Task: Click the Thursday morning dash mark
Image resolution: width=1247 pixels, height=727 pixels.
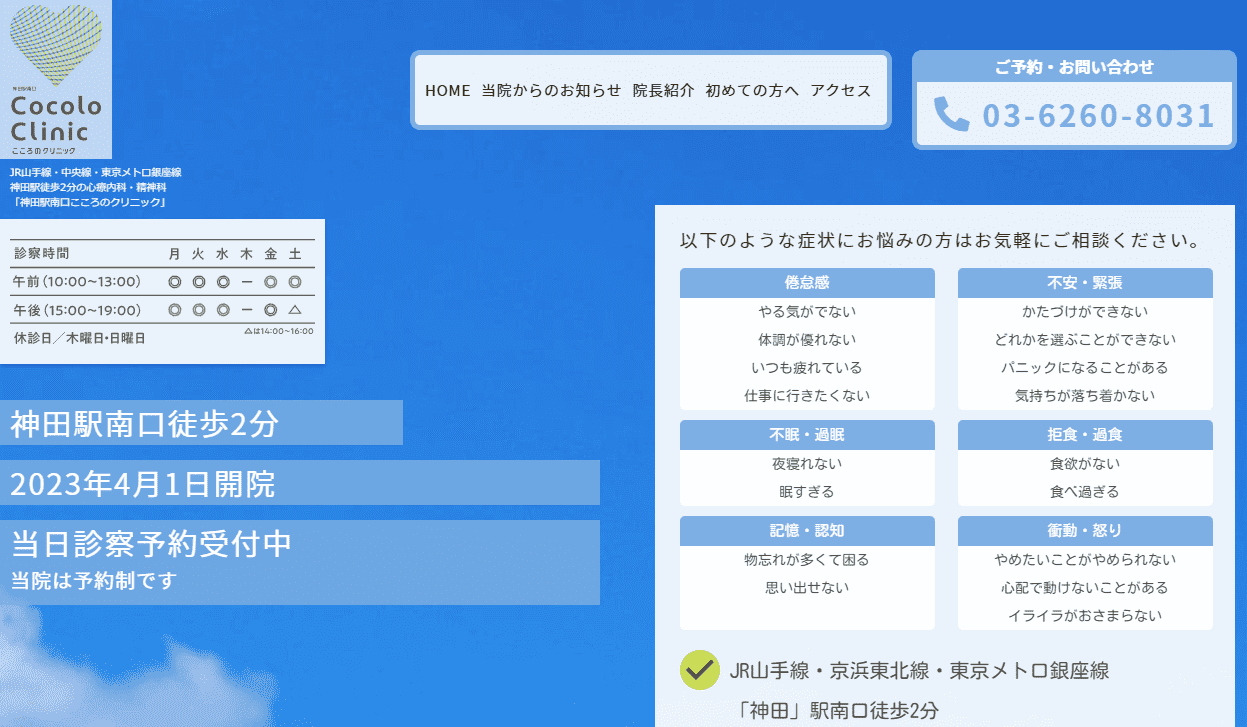Action: (246, 282)
